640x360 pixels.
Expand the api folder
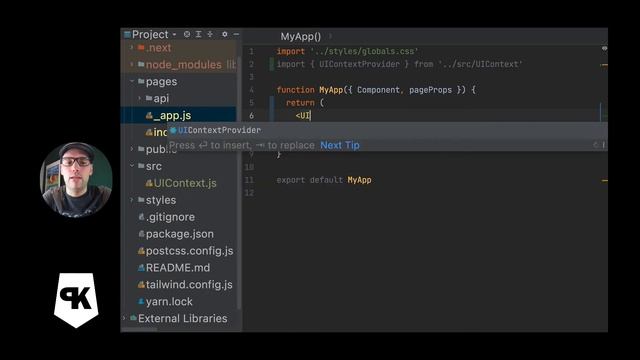[x=140, y=98]
